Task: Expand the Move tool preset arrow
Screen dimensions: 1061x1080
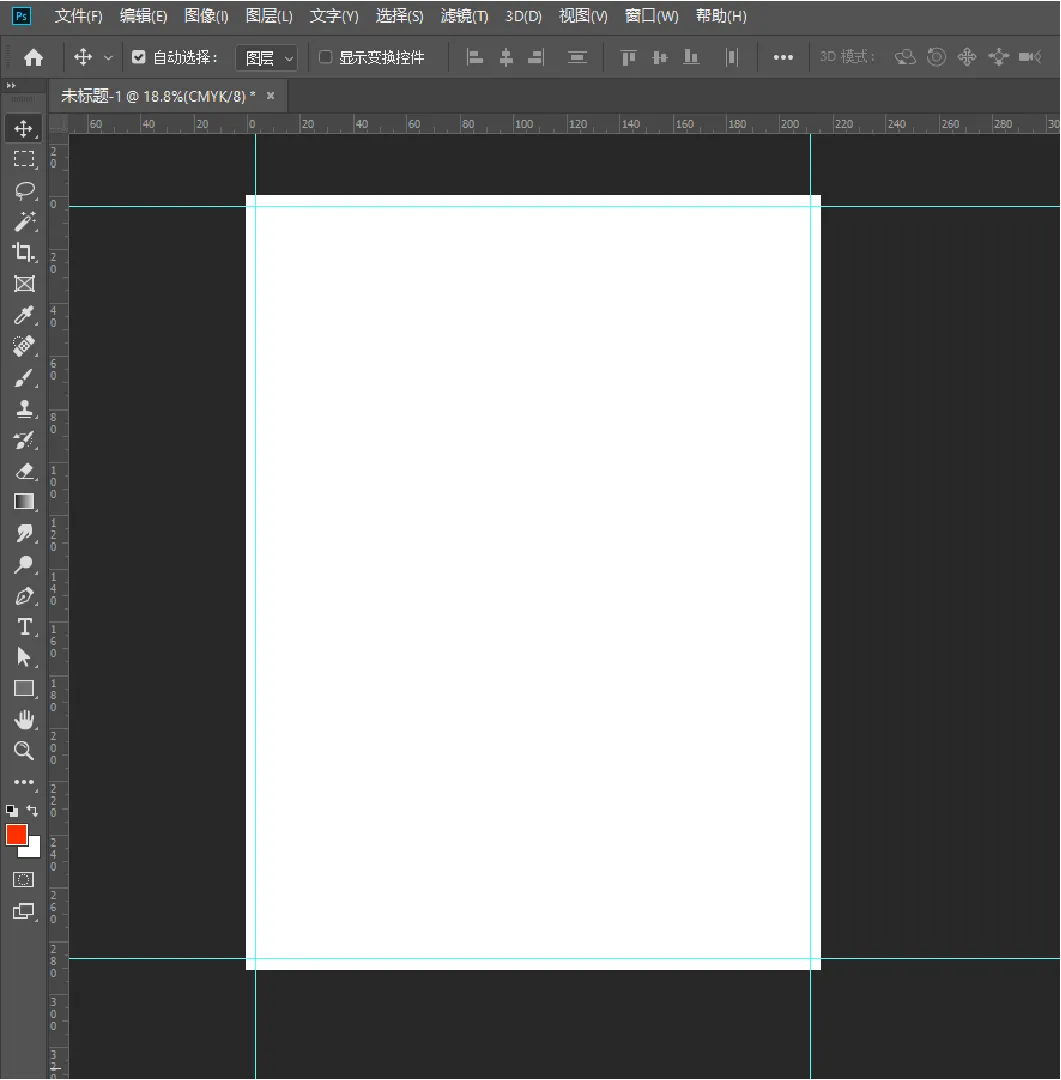Action: click(x=108, y=58)
